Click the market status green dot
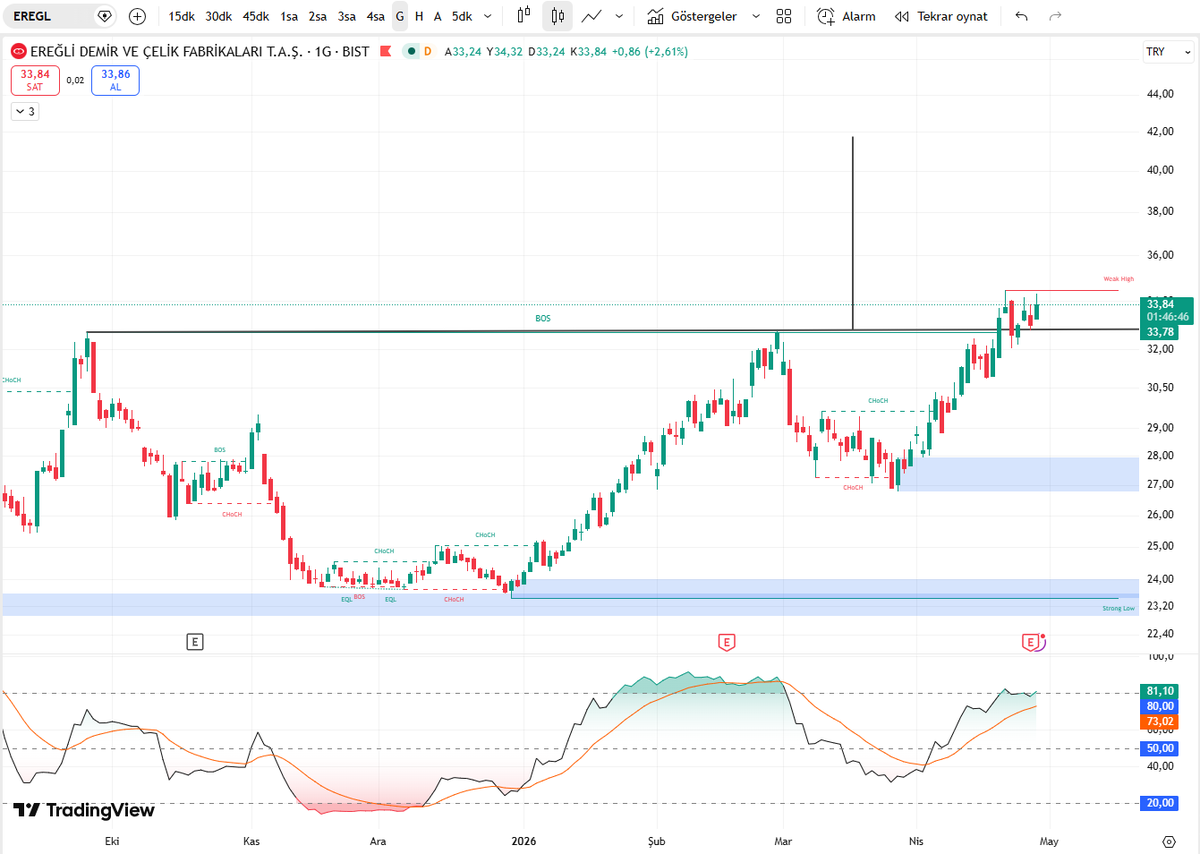 point(412,52)
